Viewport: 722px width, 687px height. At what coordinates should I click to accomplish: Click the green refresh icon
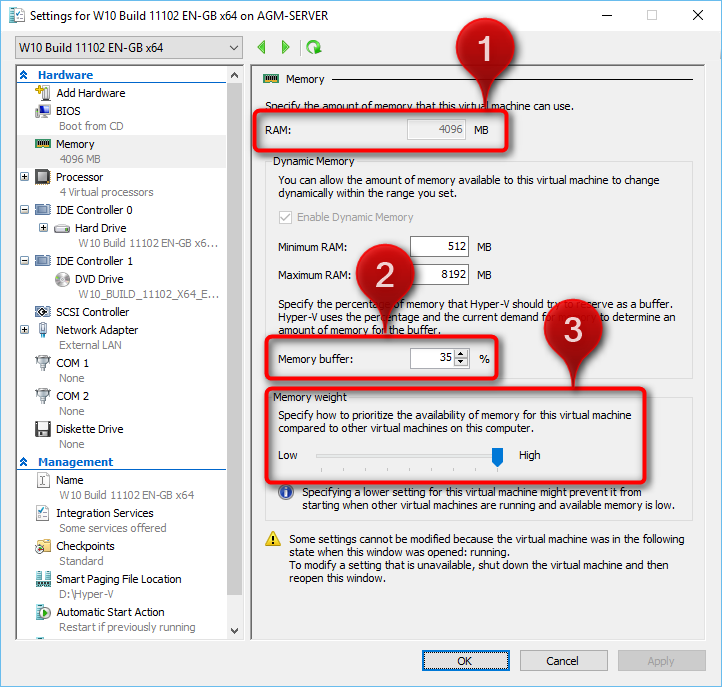click(x=314, y=47)
